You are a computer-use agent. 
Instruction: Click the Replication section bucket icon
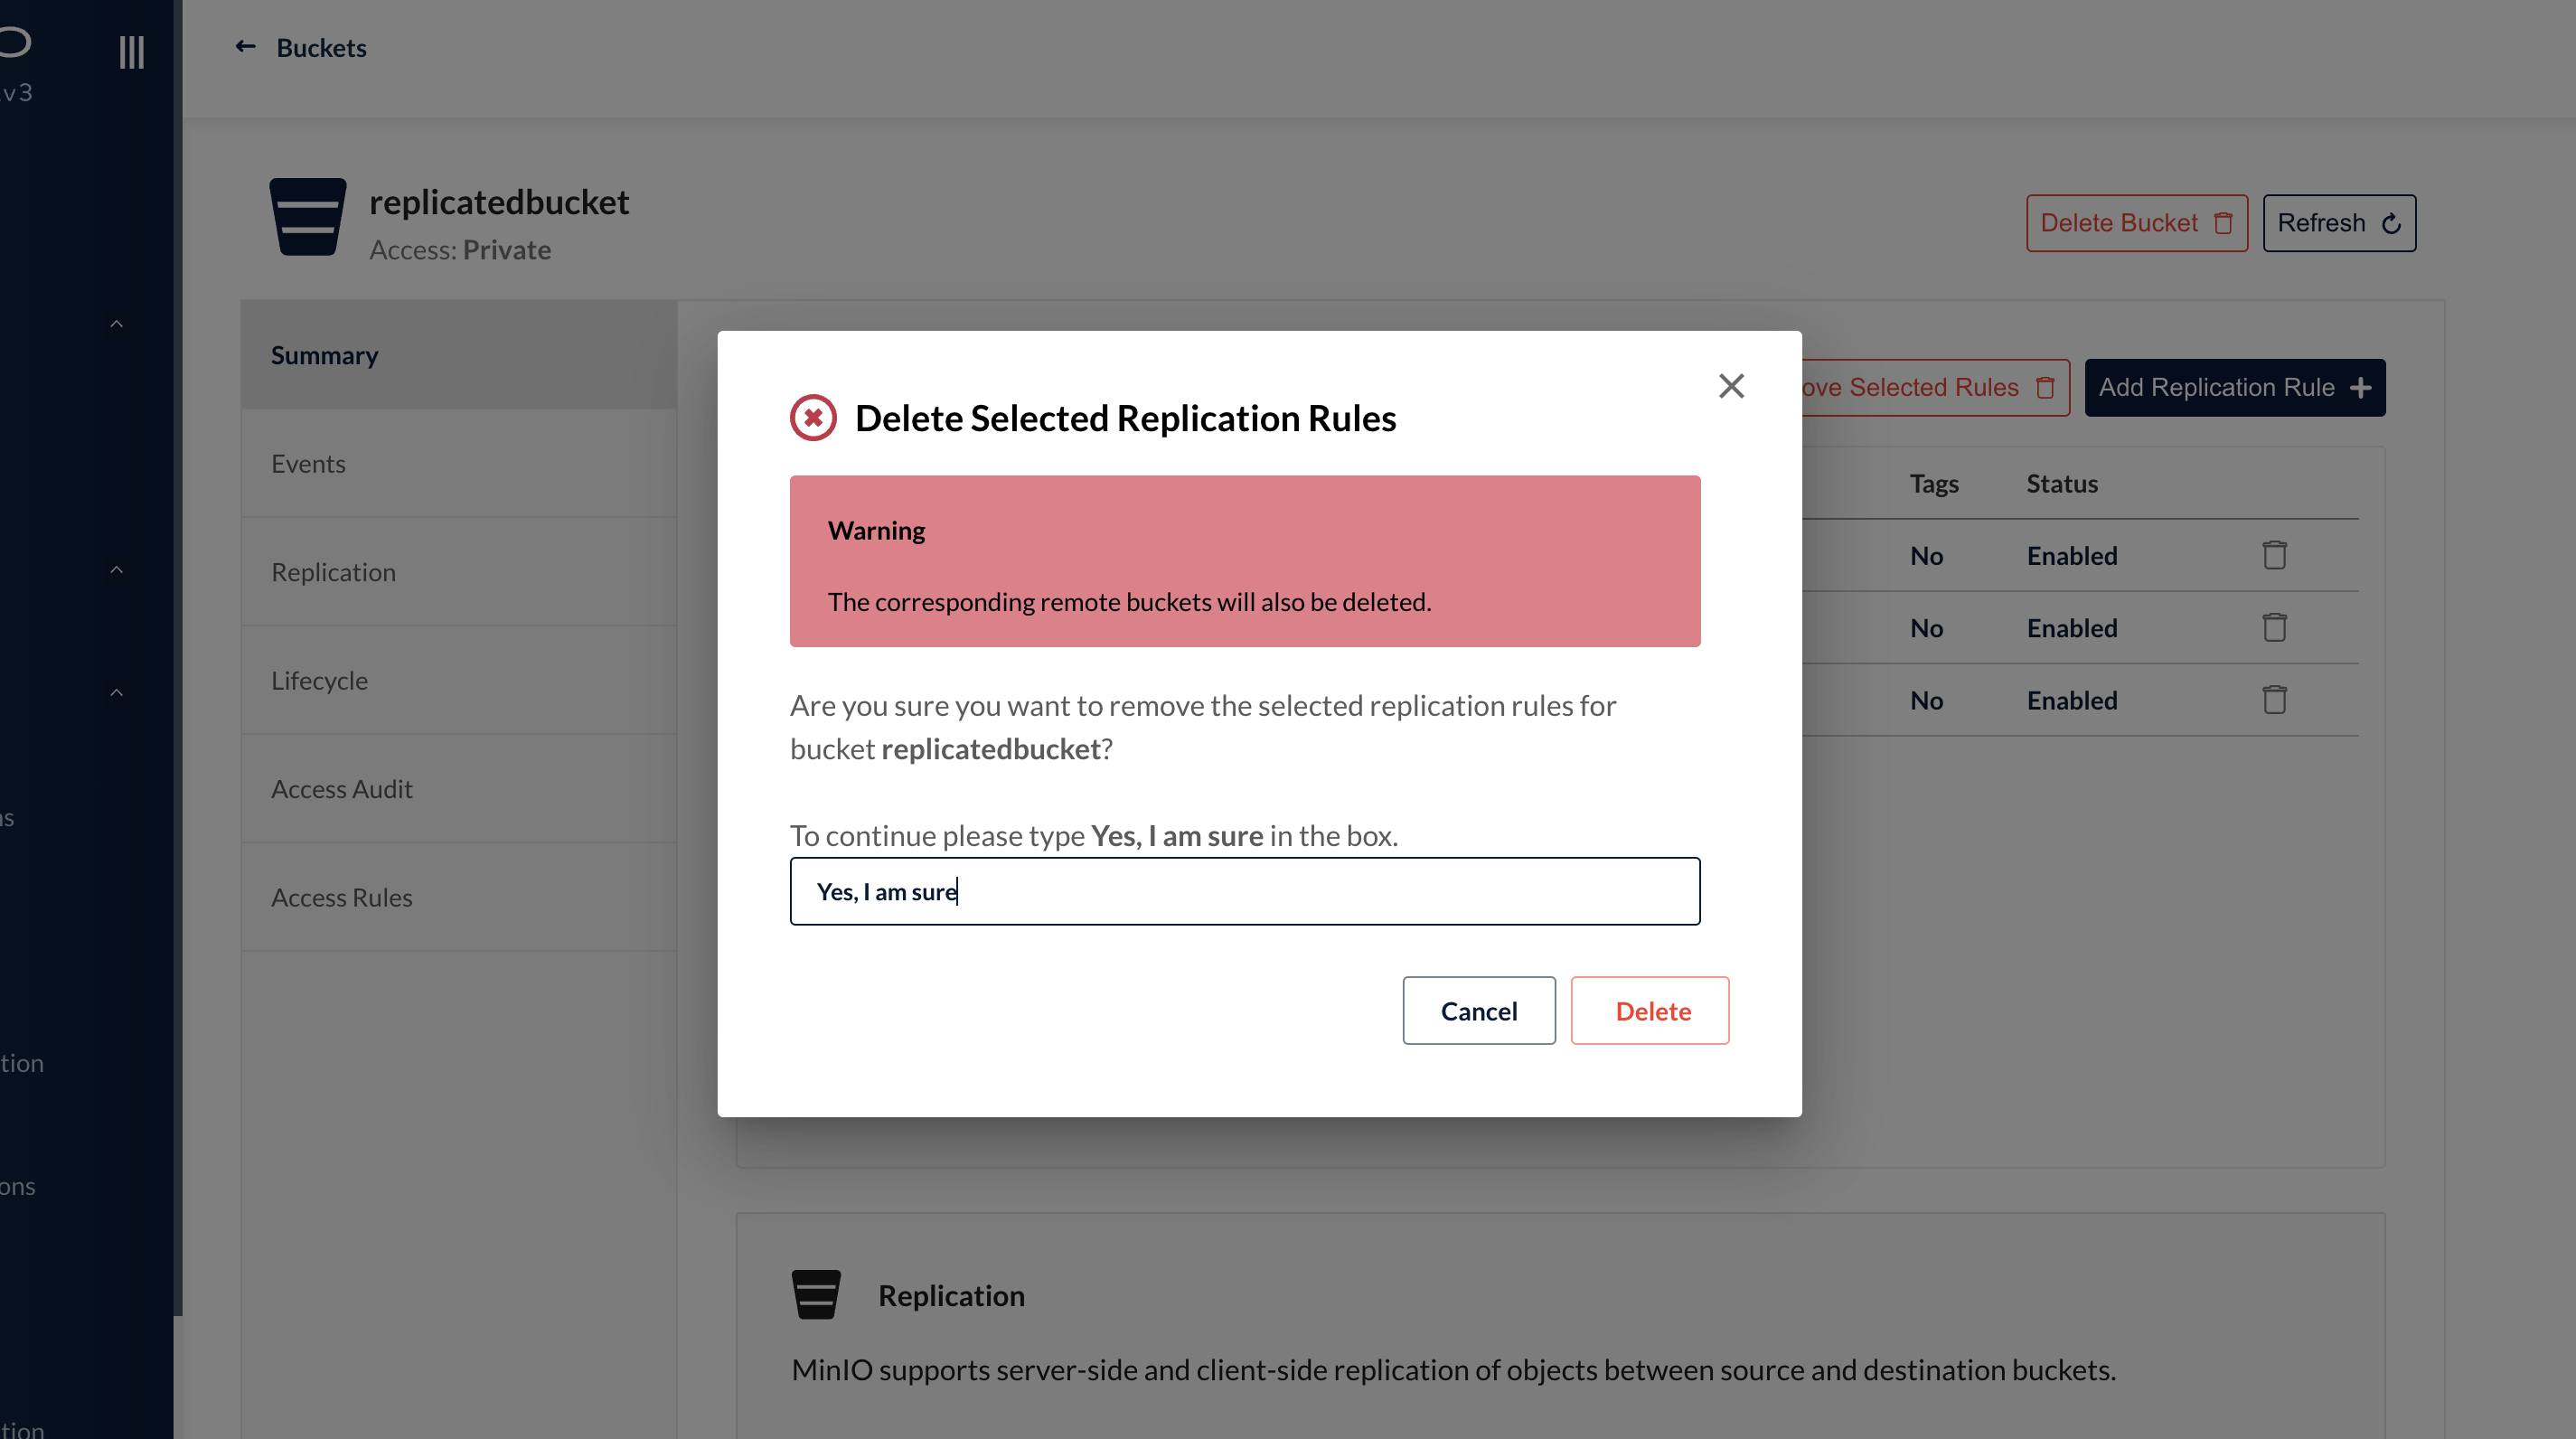(815, 1295)
